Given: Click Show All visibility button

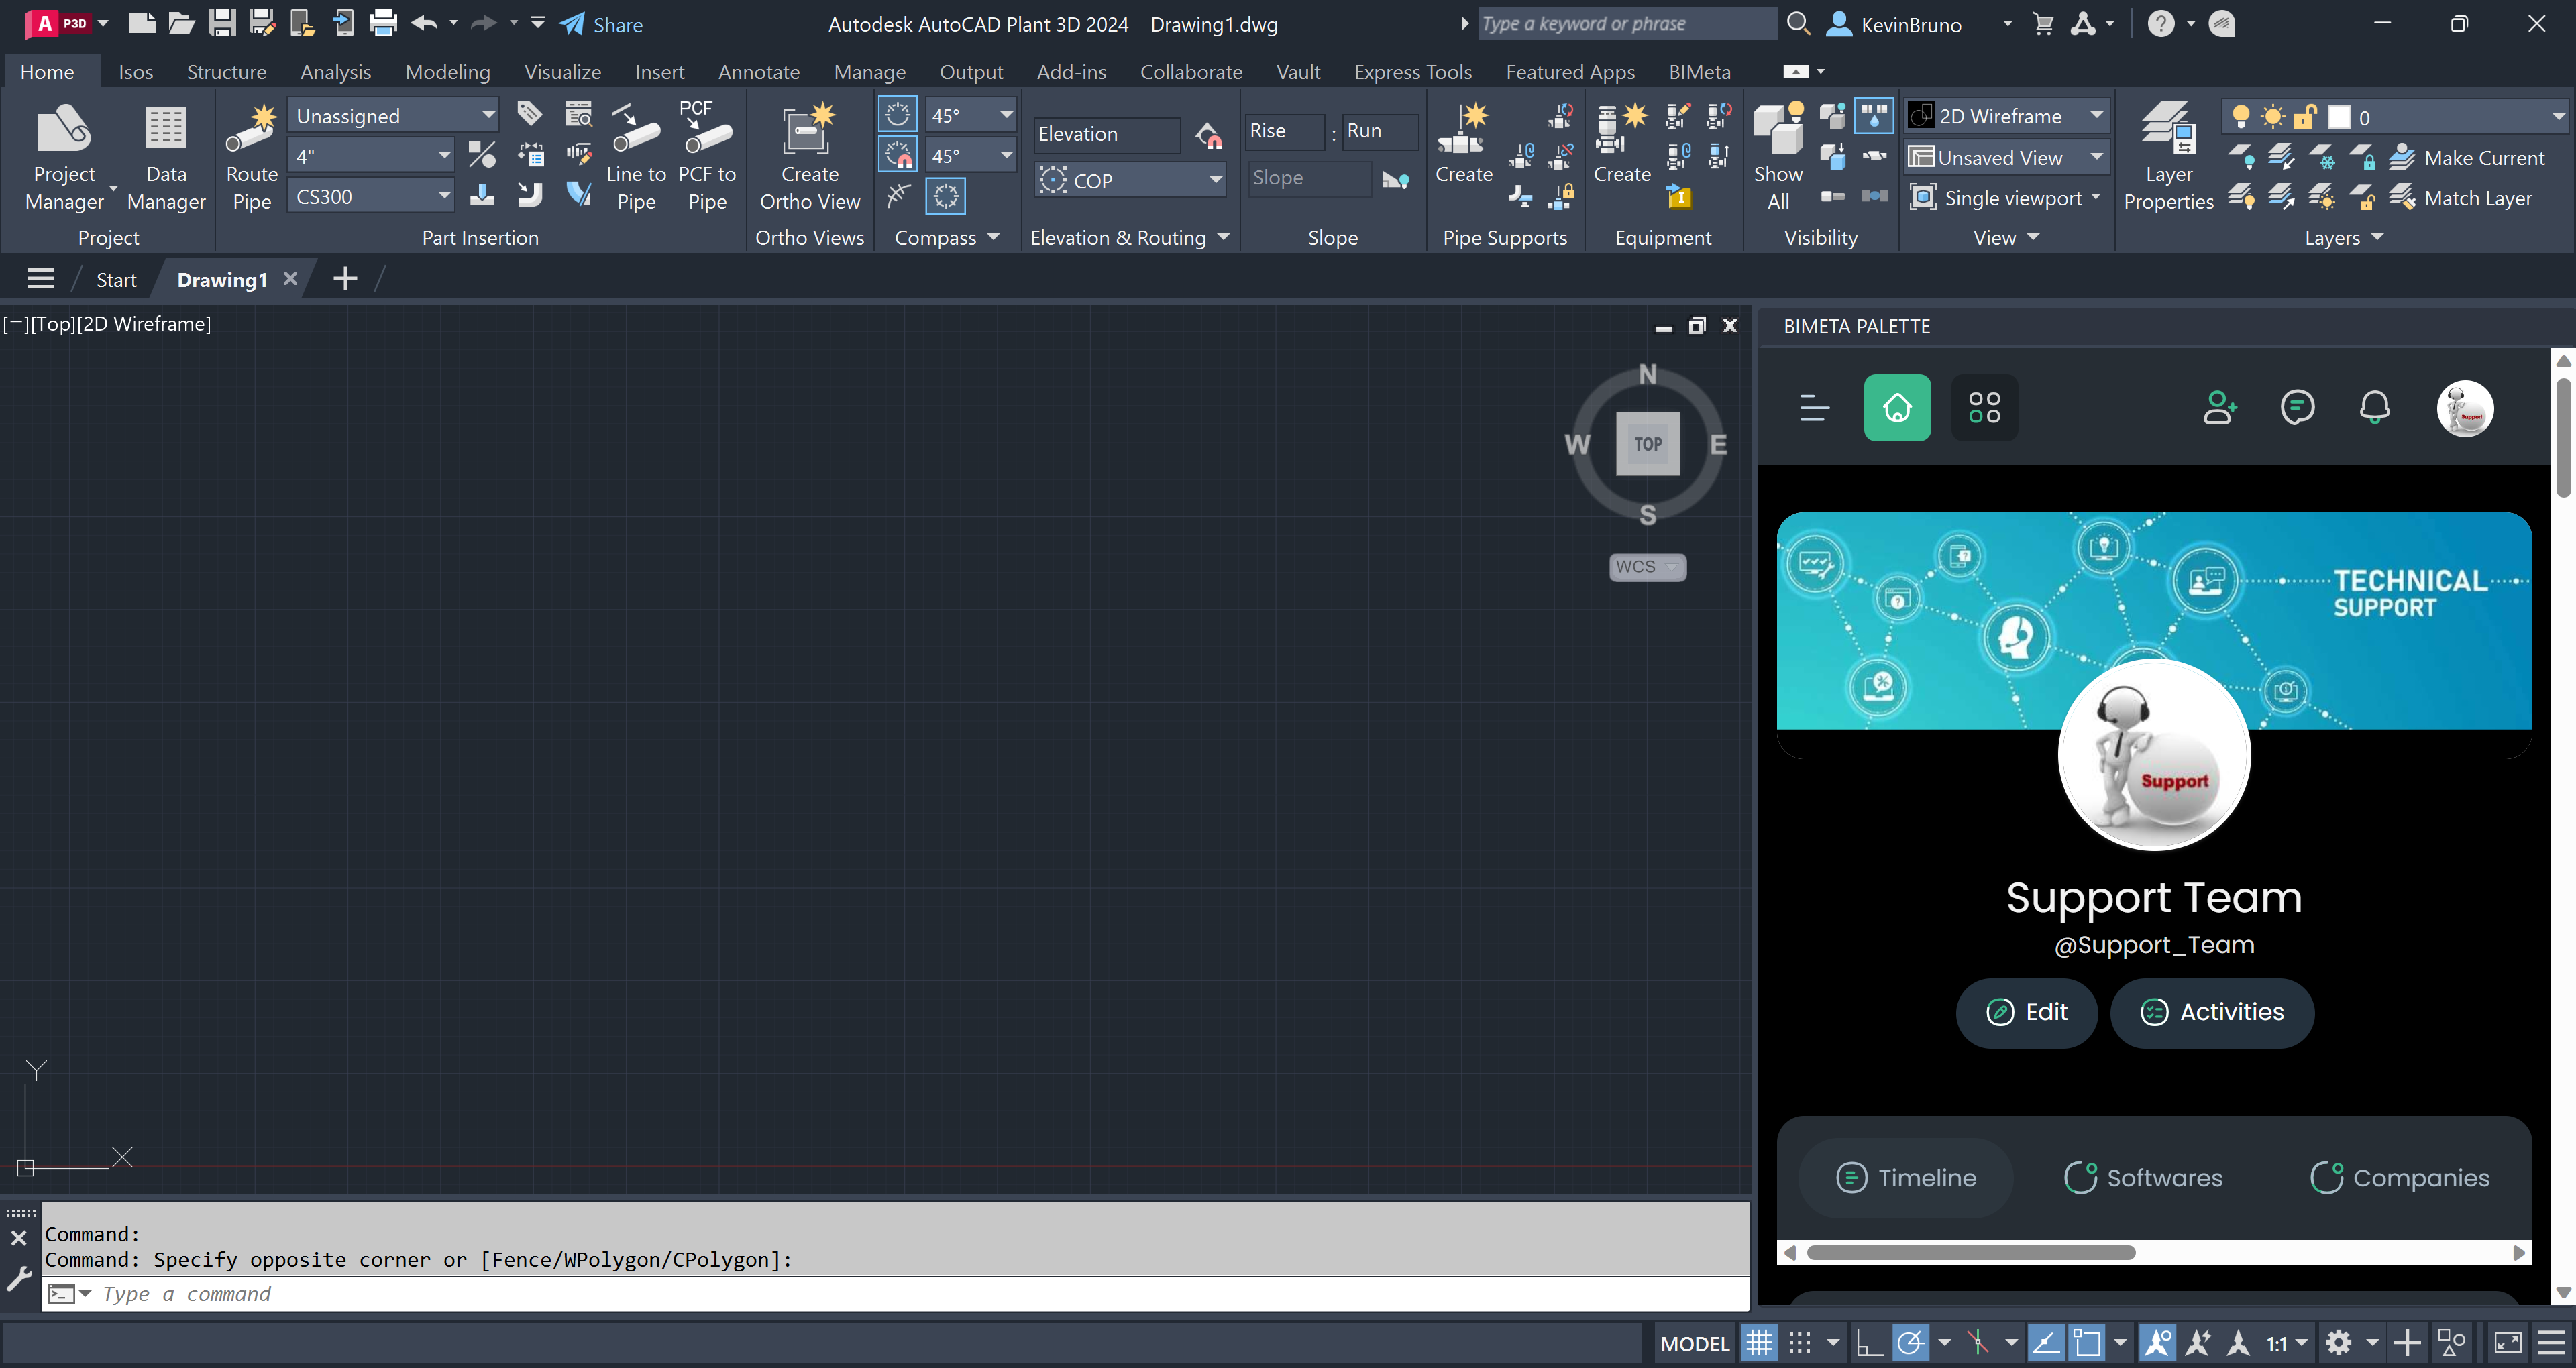Looking at the screenshot, I should point(1778,157).
